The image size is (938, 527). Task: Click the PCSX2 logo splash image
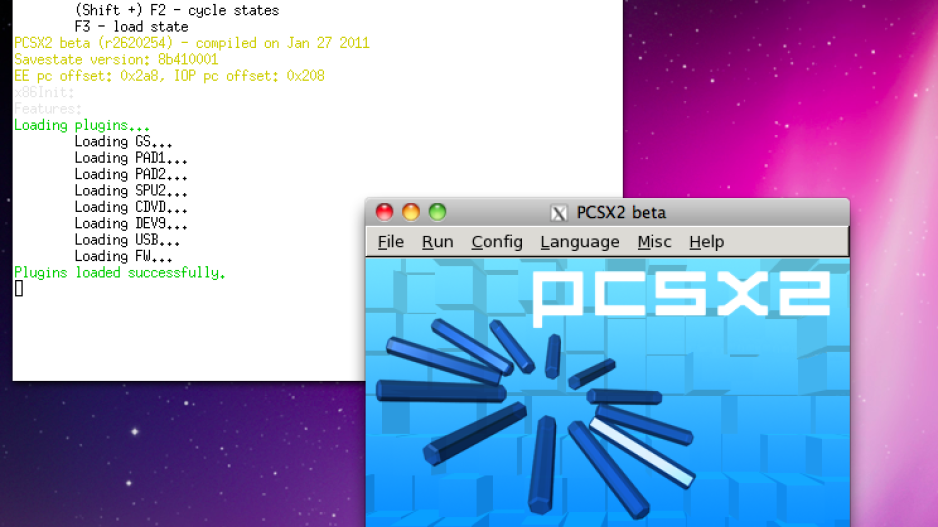pos(607,392)
